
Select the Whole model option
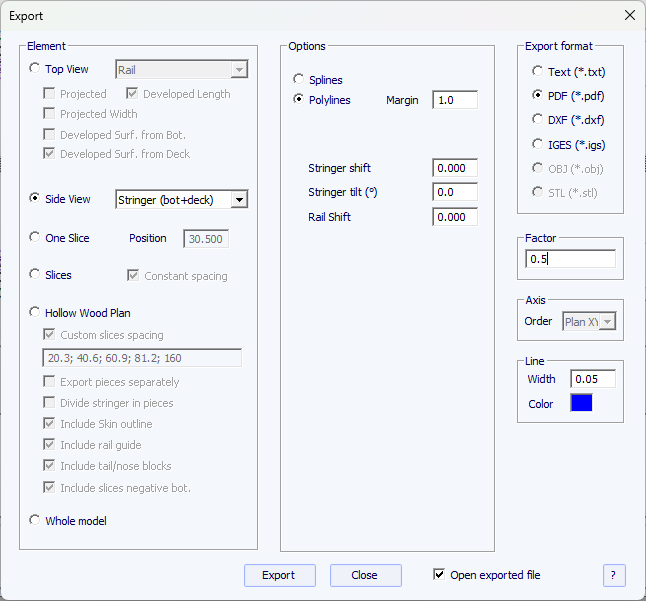point(36,520)
